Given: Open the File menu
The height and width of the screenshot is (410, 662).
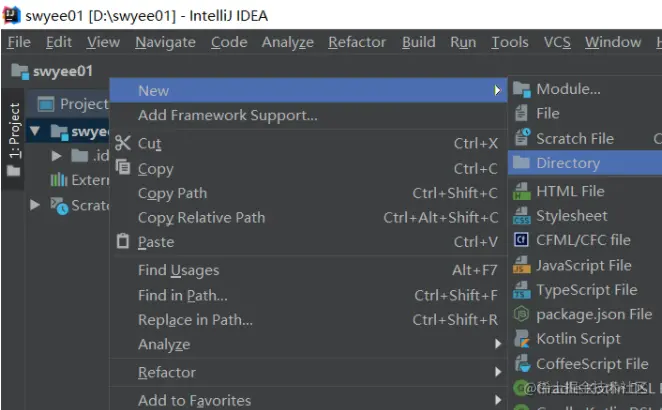Looking at the screenshot, I should 19,42.
